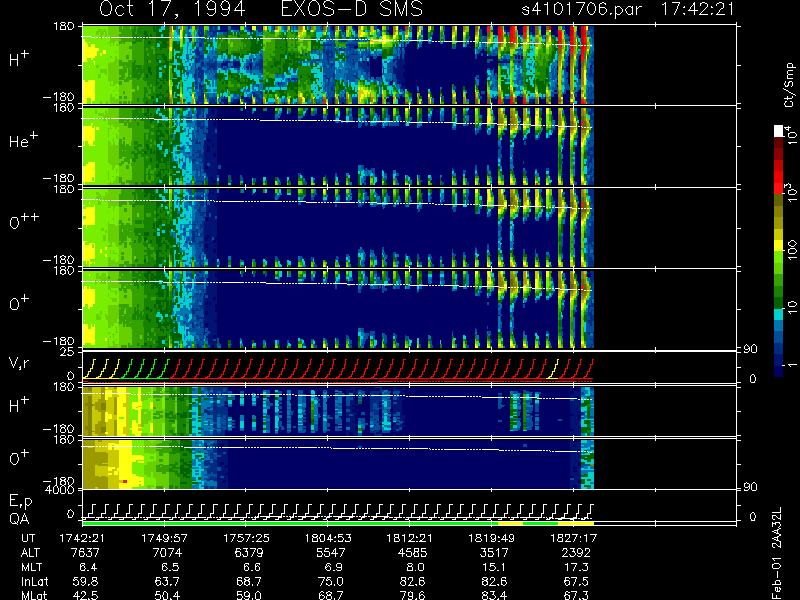Click the MLat value "67.3"

click(x=576, y=595)
